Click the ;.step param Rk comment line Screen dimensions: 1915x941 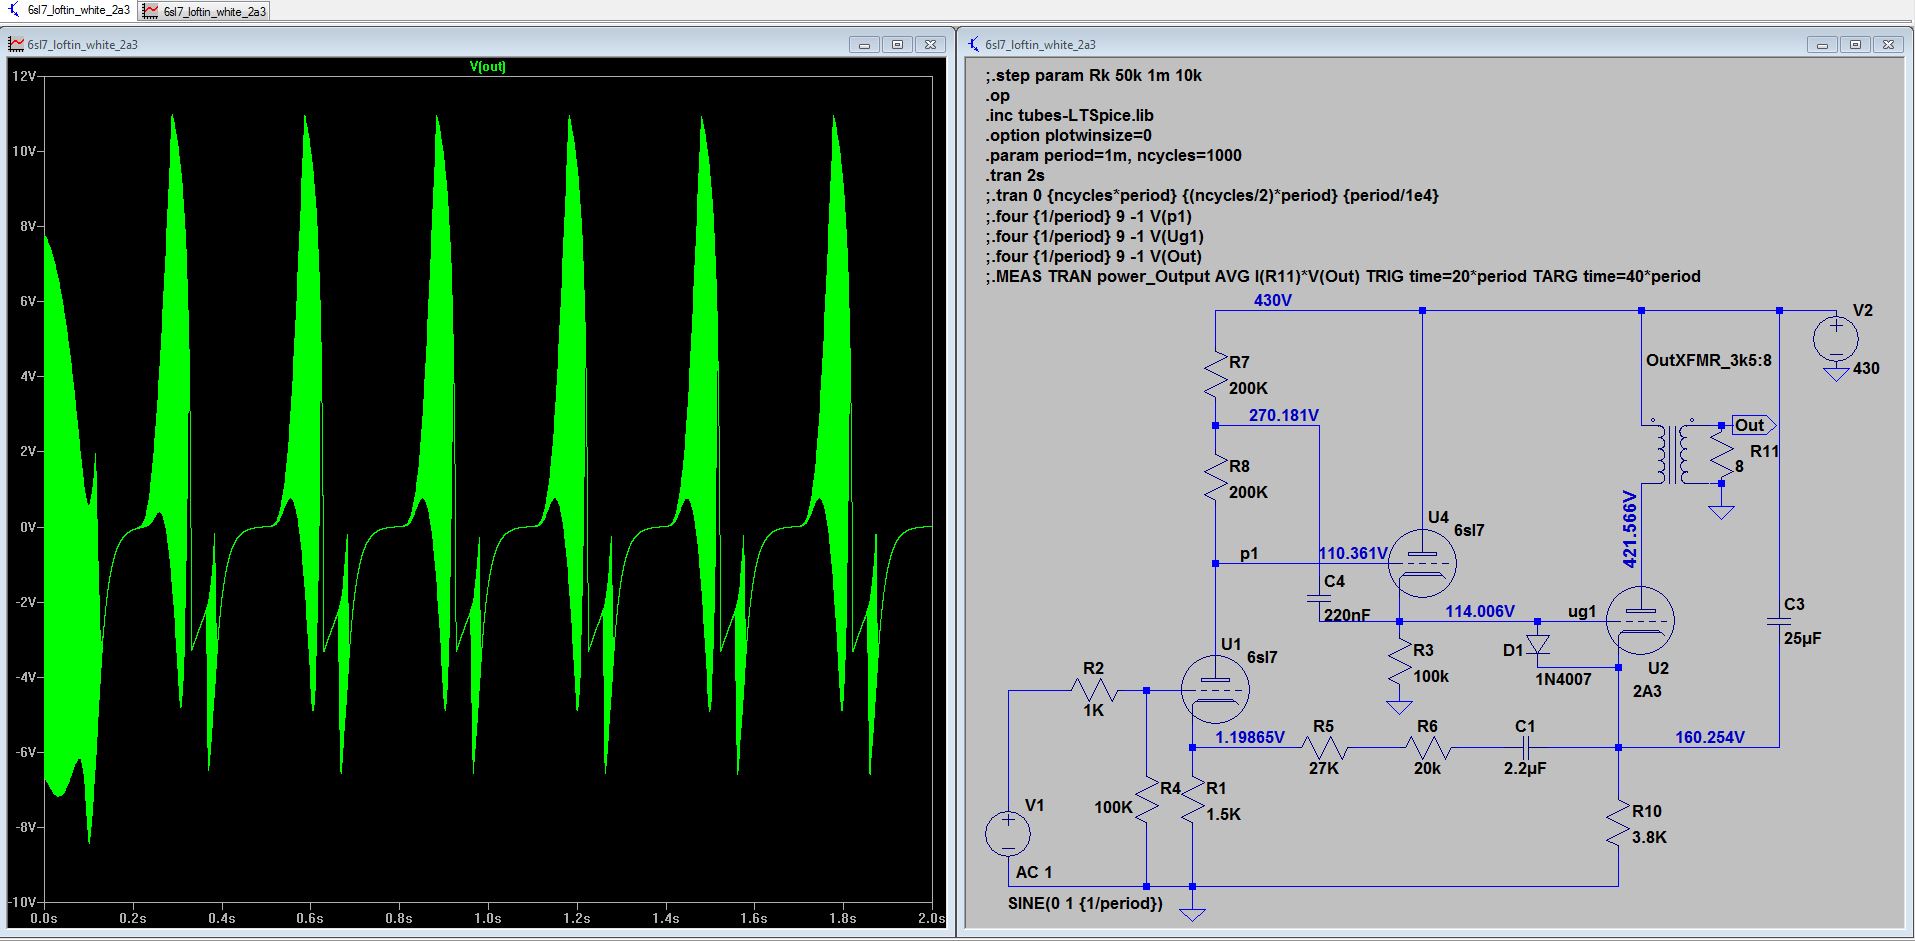point(1093,75)
